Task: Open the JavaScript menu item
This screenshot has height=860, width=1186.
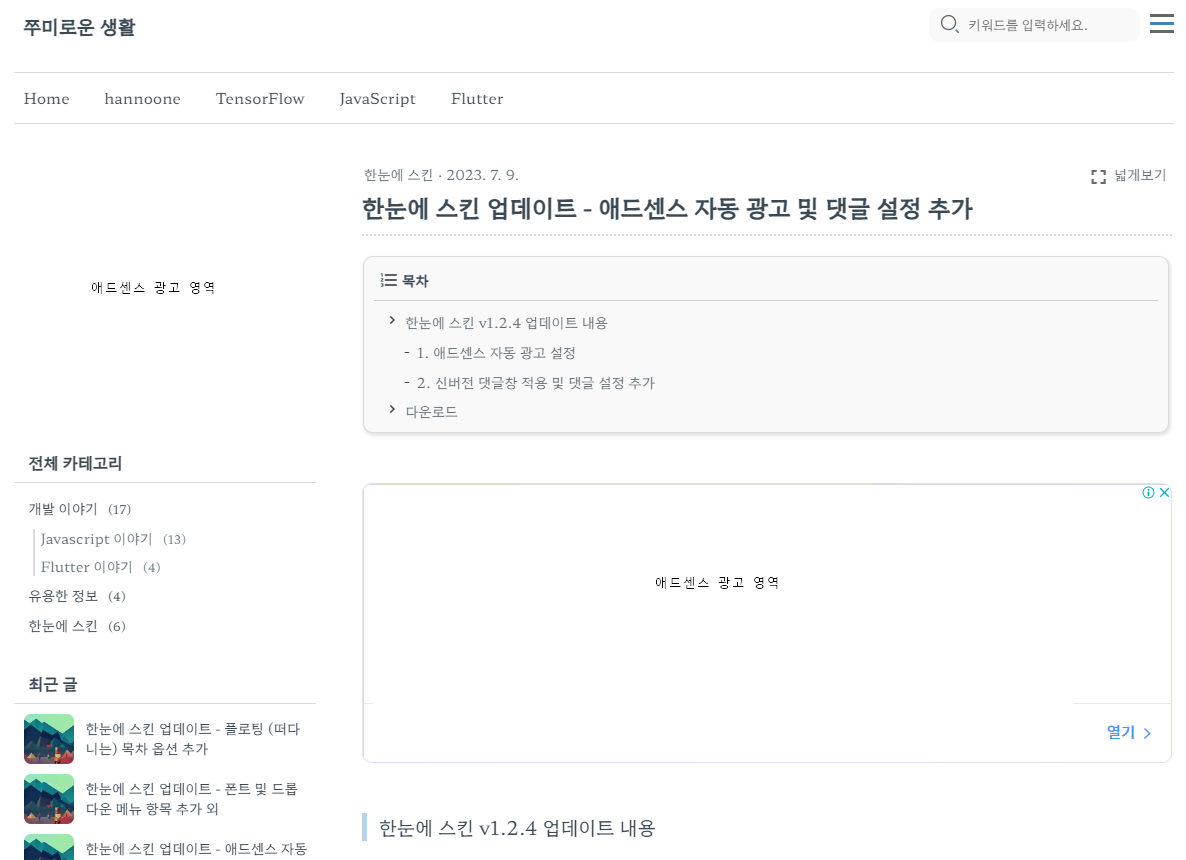Action: click(377, 99)
